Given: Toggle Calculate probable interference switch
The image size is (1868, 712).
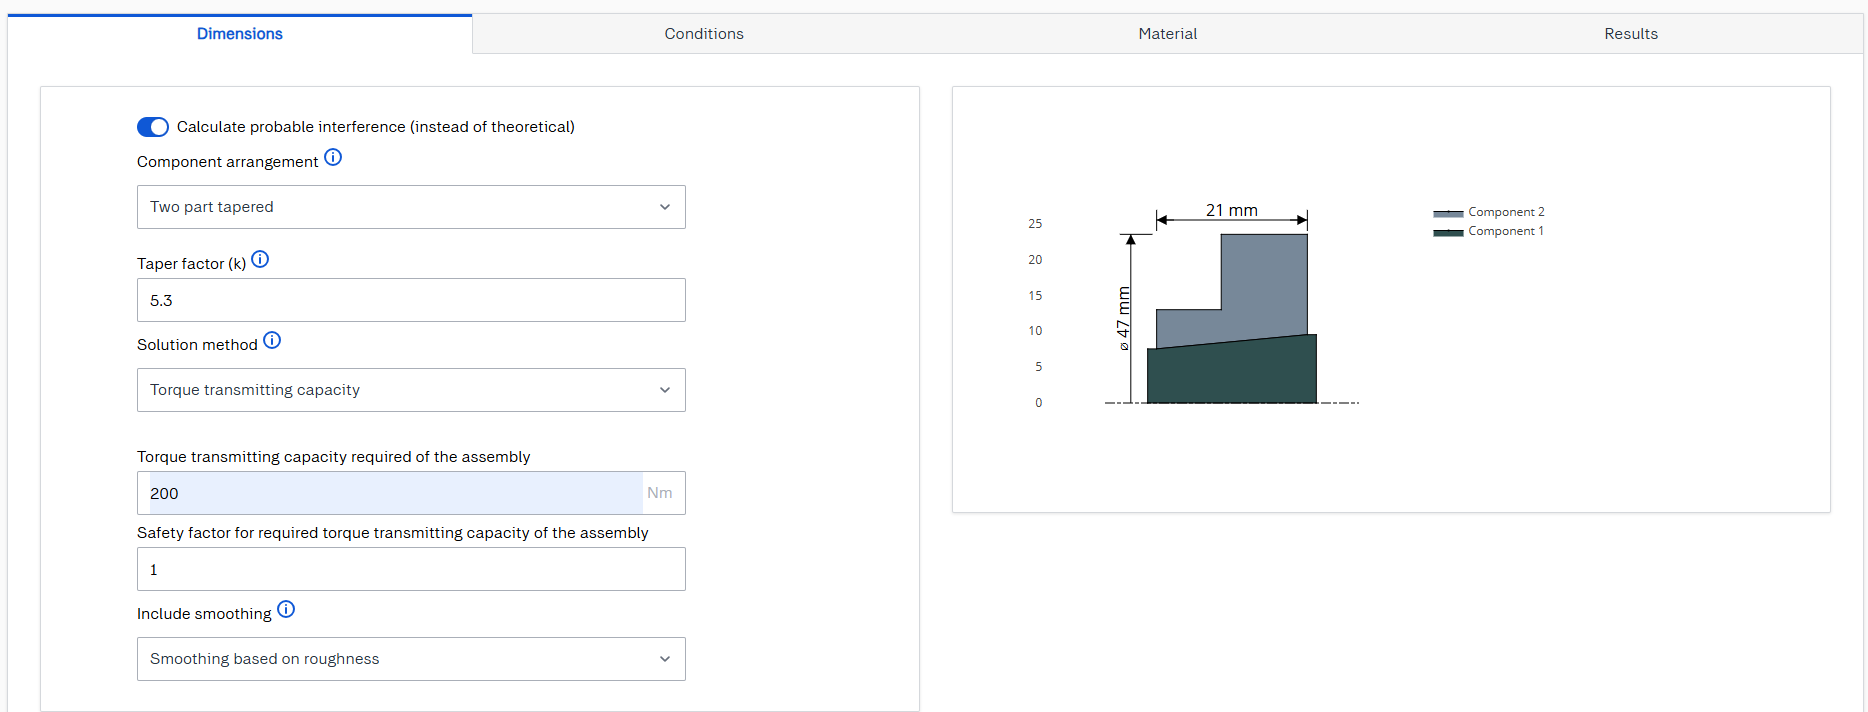Looking at the screenshot, I should click(153, 127).
